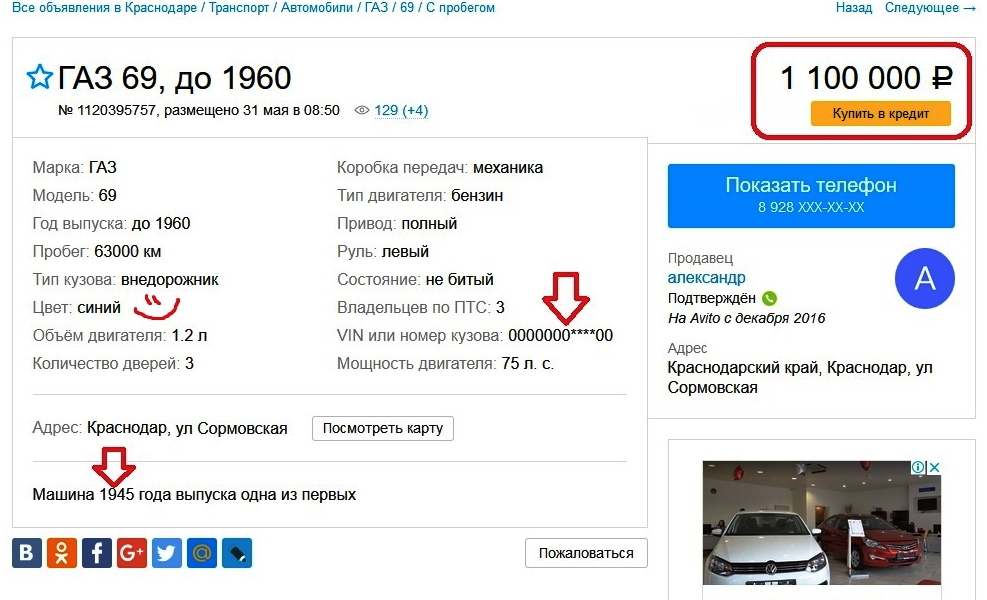Share listing on Facebook
Screen dimensions: 987x600
(x=97, y=553)
